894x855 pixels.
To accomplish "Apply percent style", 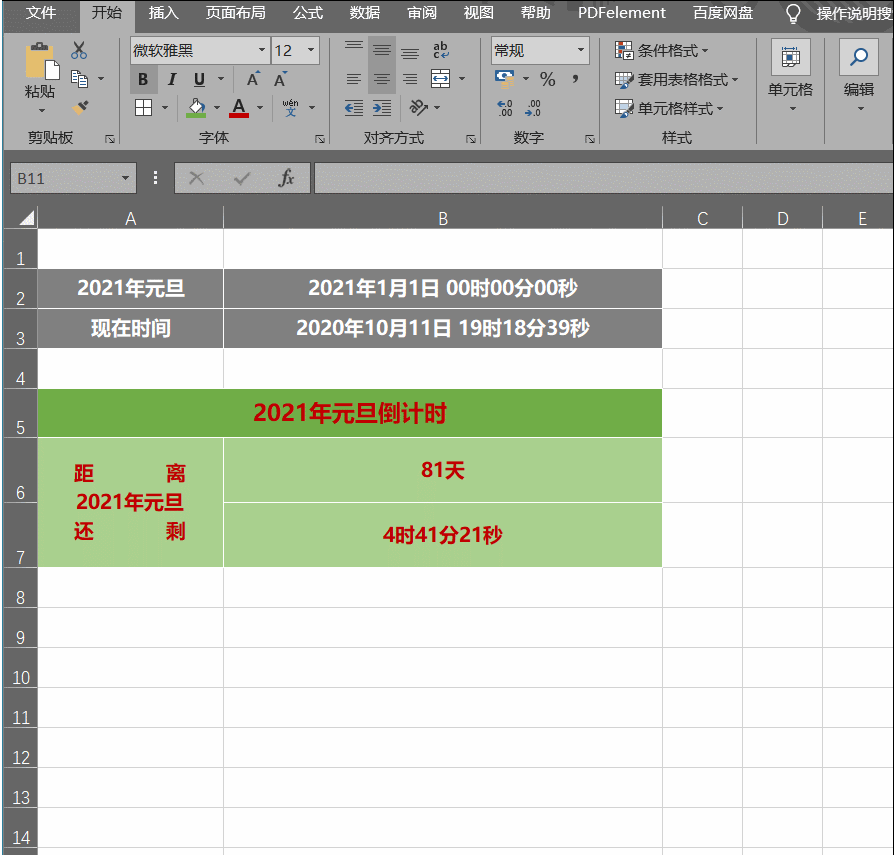I will pos(547,79).
